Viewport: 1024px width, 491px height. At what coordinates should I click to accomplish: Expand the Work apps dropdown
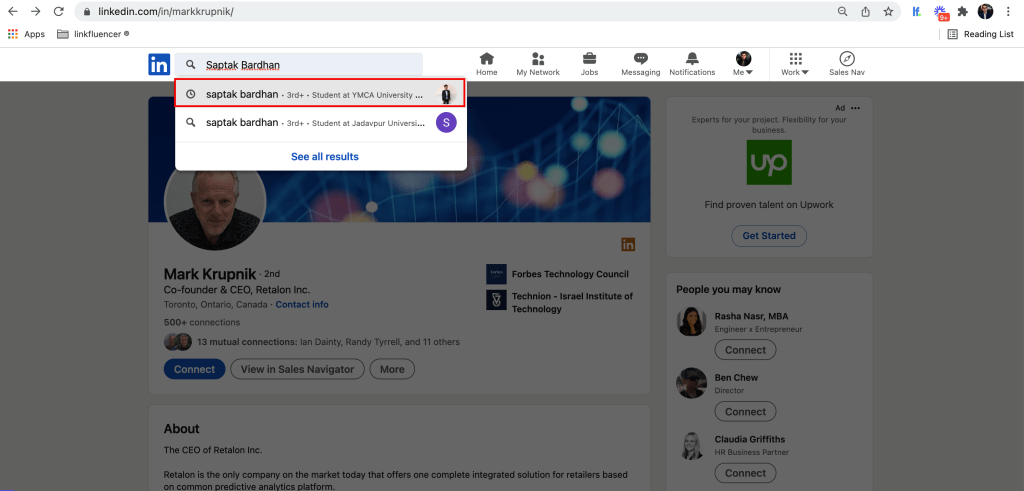click(795, 64)
